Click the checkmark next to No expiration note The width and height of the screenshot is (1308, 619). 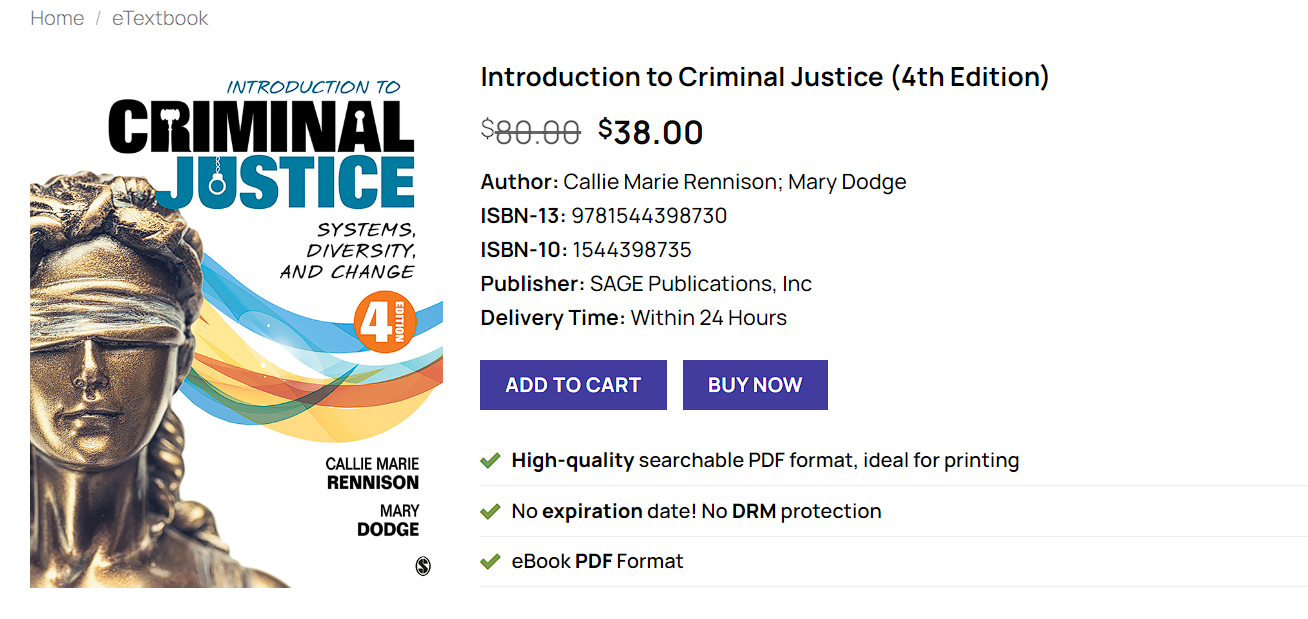click(489, 511)
